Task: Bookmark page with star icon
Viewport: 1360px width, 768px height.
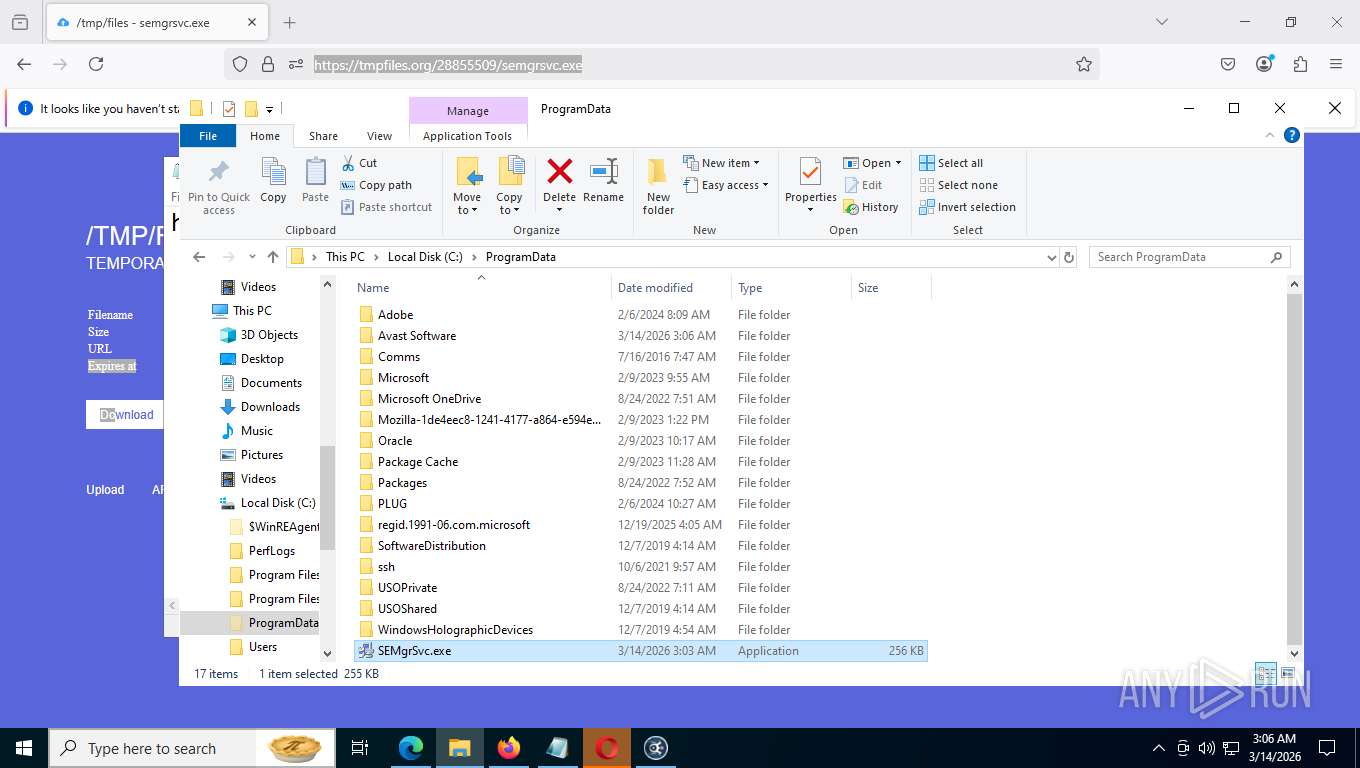Action: (1084, 64)
